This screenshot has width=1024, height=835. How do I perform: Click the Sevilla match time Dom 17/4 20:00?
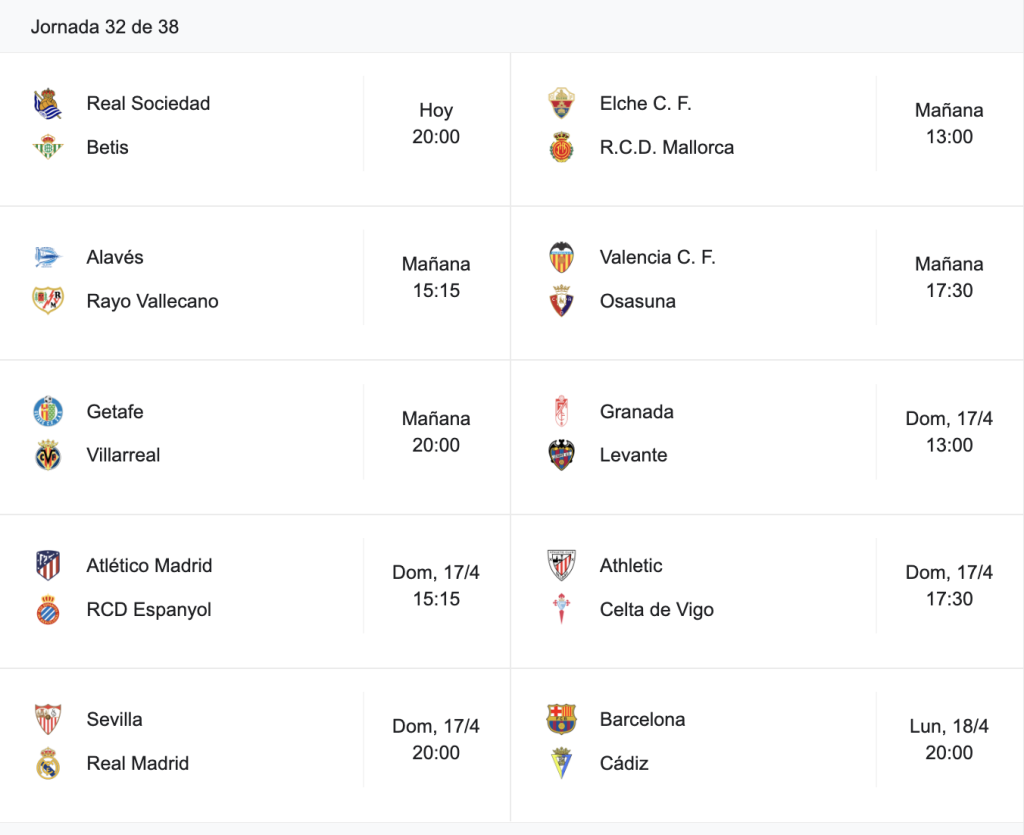point(436,740)
